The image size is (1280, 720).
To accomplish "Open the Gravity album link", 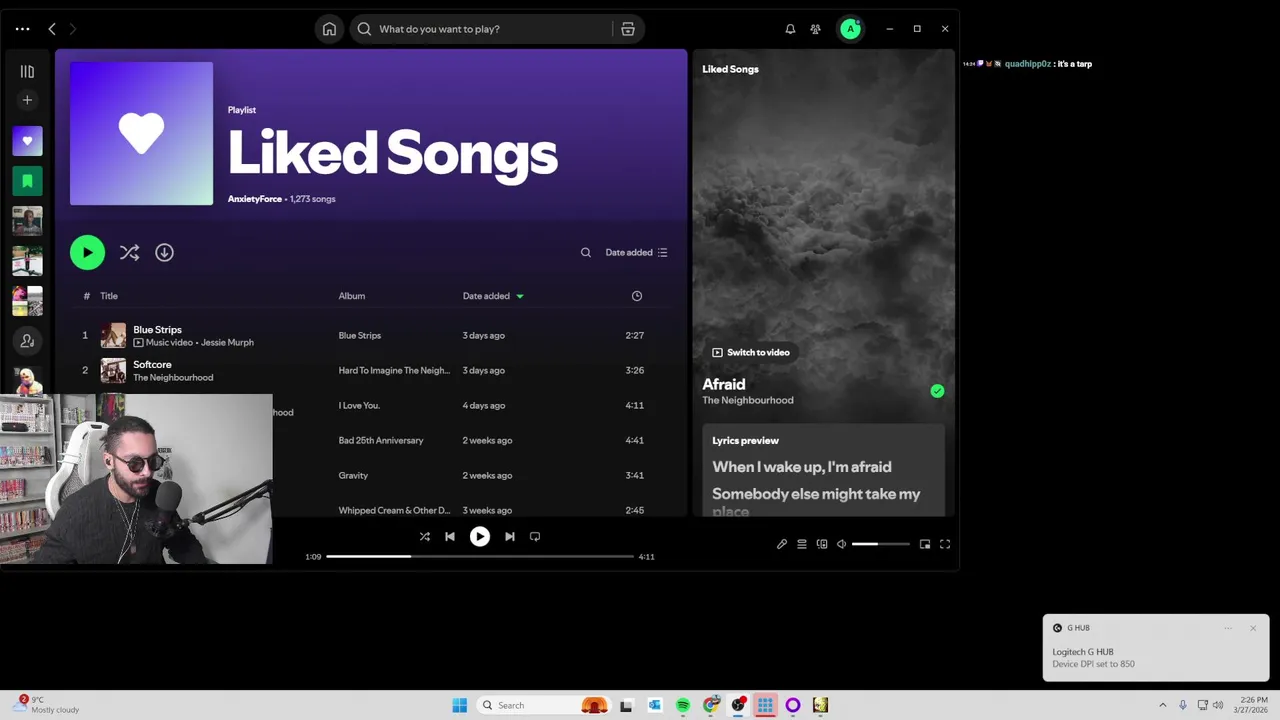I will [353, 475].
